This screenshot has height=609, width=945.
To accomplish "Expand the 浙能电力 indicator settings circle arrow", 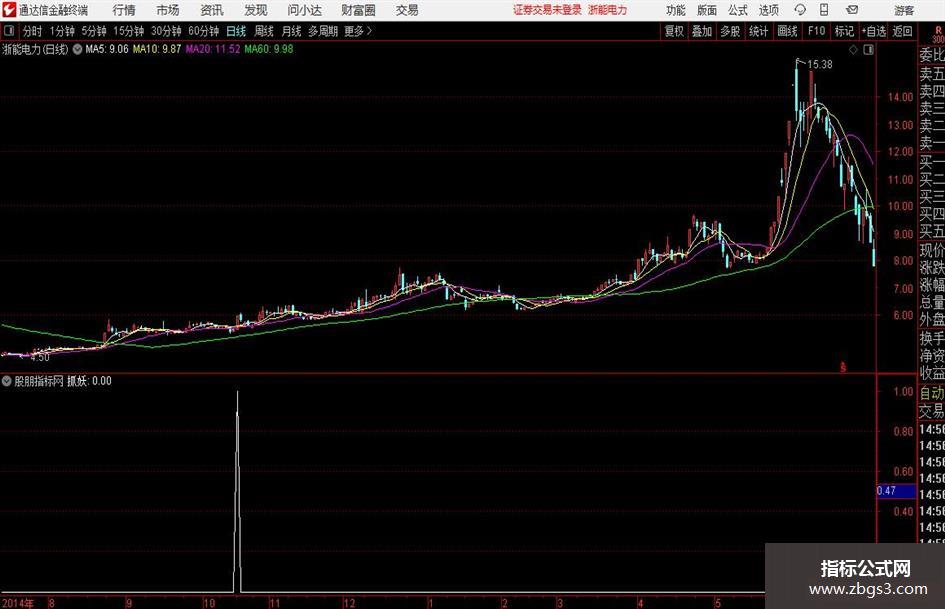I will (77, 49).
